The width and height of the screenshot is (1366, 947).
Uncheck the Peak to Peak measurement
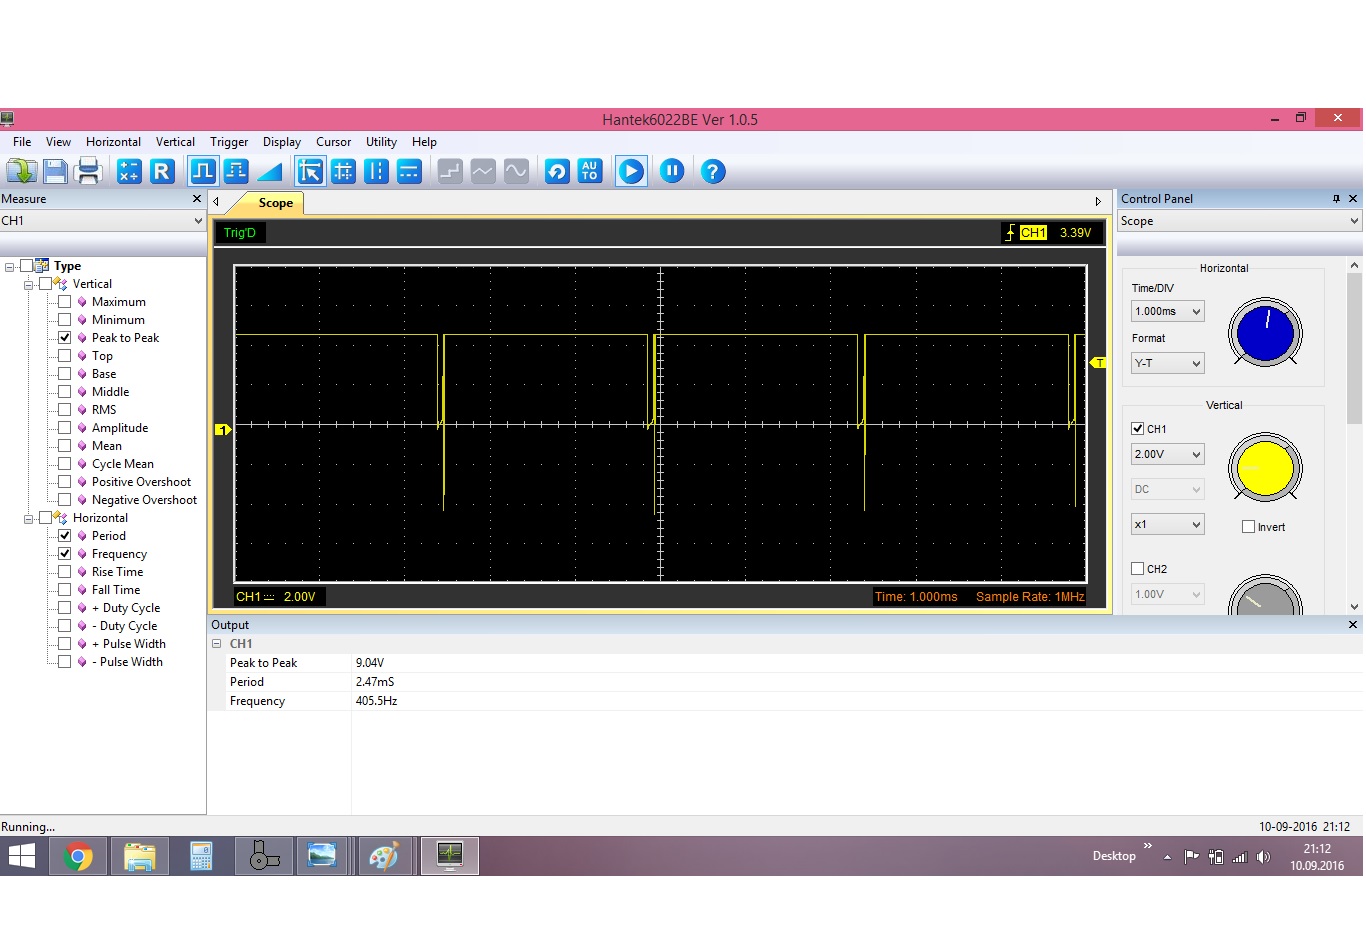(65, 338)
